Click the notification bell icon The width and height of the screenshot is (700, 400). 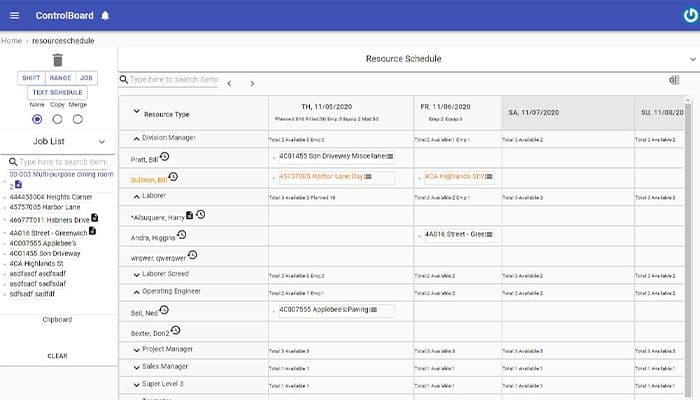click(x=105, y=15)
